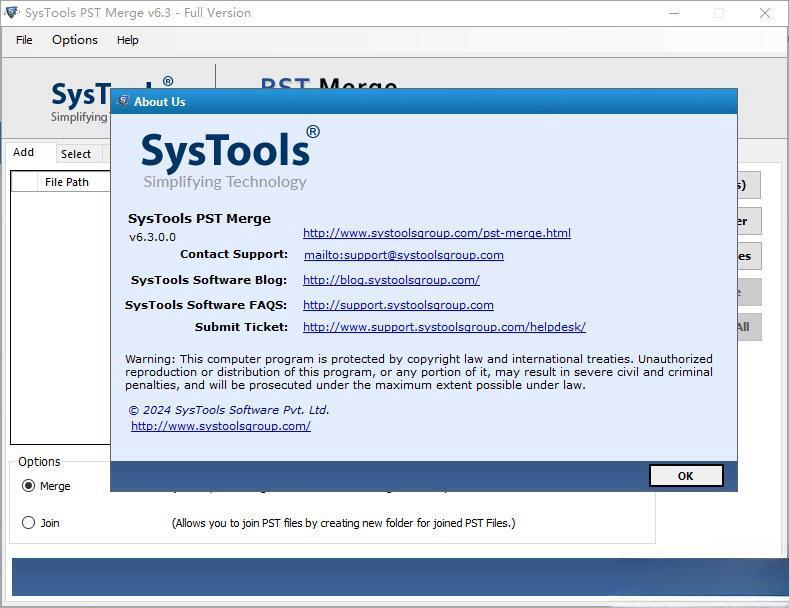Minimize the PST Merge window
Screen dimensions: 789x608
[x=674, y=13]
